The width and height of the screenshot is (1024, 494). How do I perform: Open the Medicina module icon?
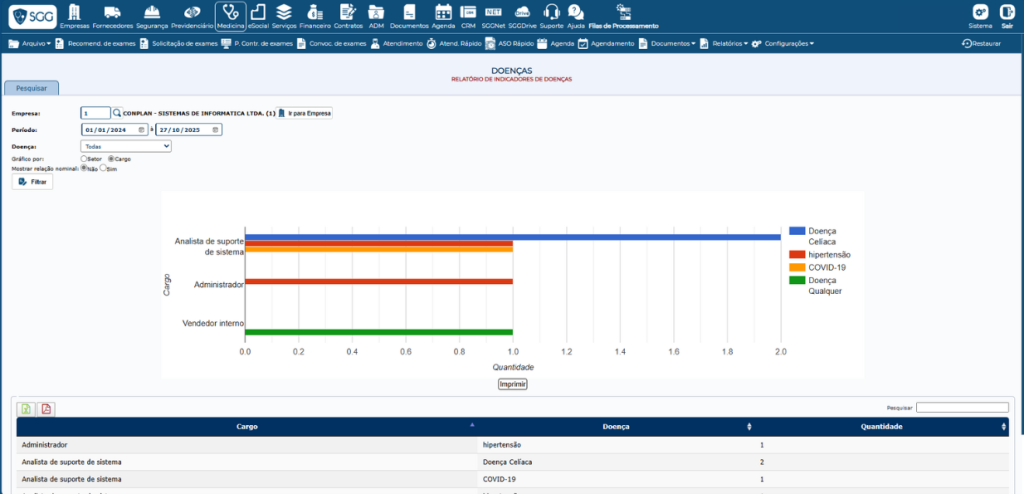click(x=230, y=16)
